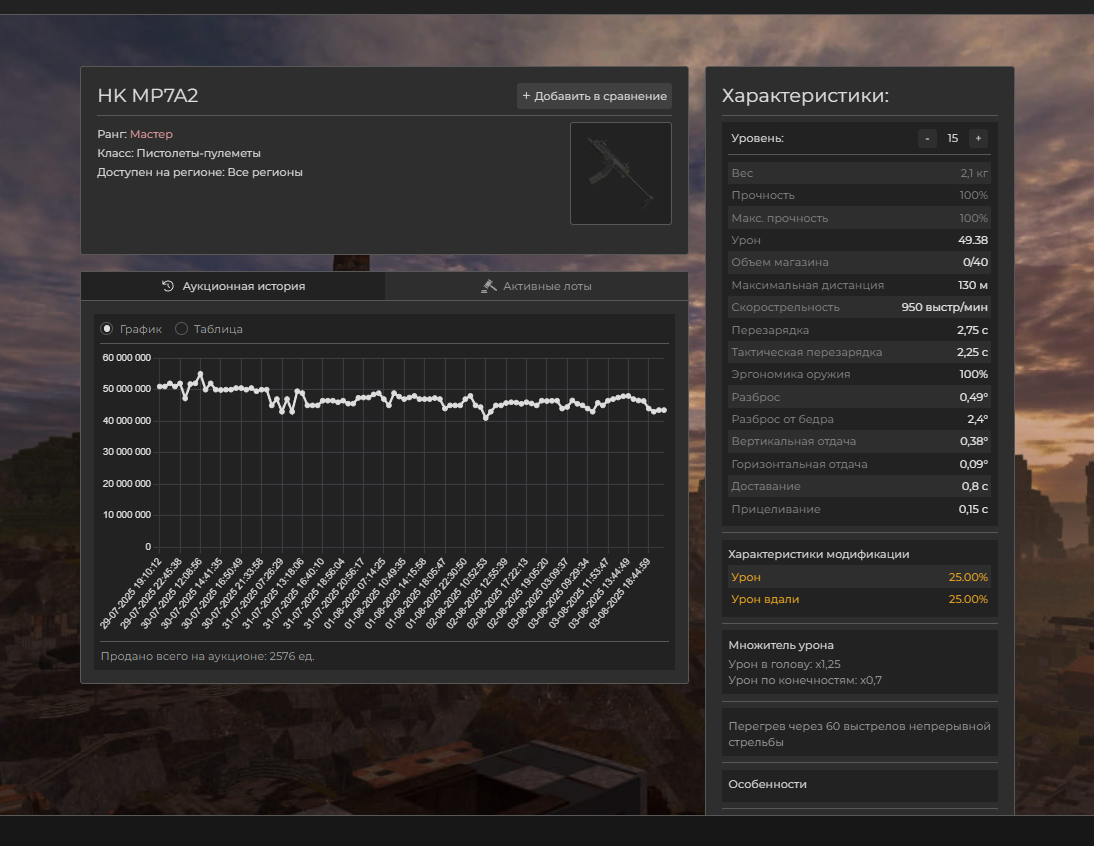Click the Вес 2,1 кг row
This screenshot has width=1094, height=846.
(x=860, y=173)
